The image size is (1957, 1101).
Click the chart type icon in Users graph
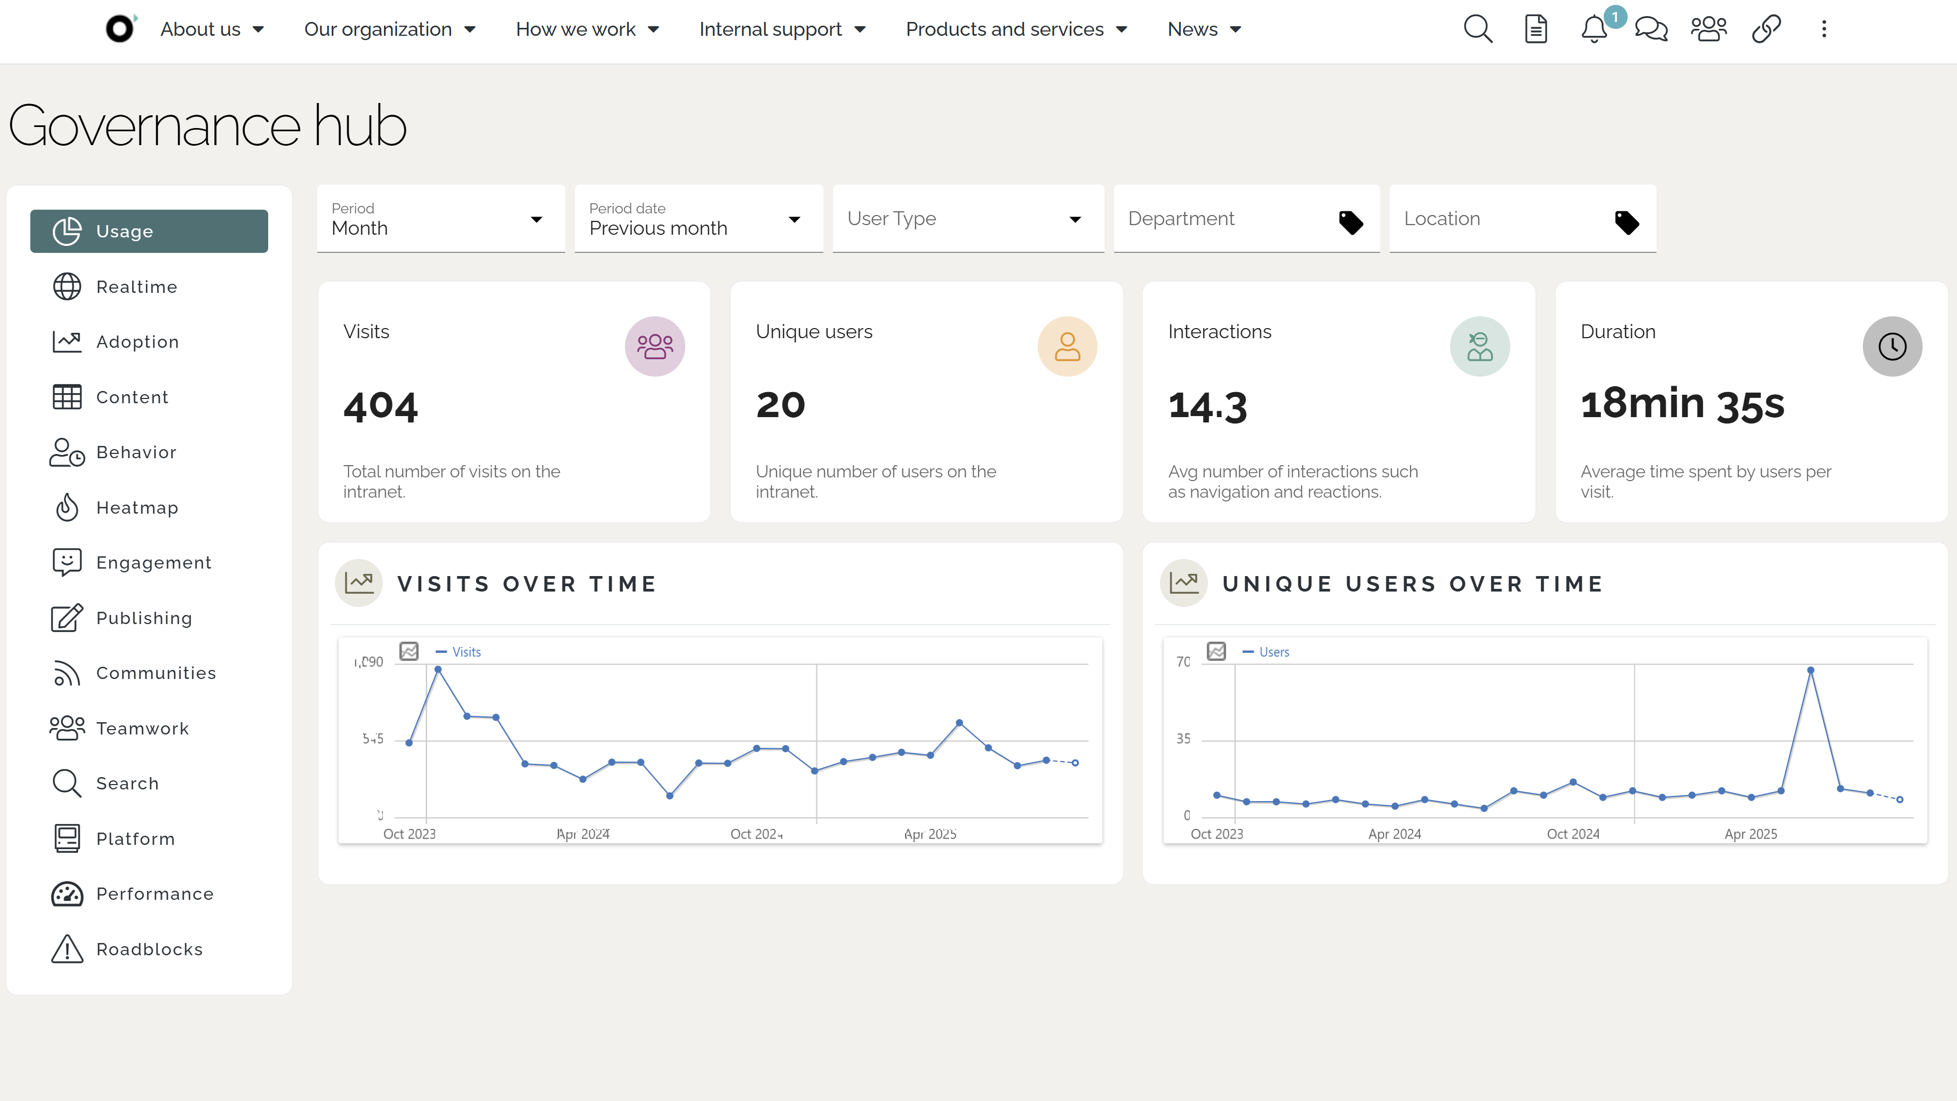[1216, 651]
